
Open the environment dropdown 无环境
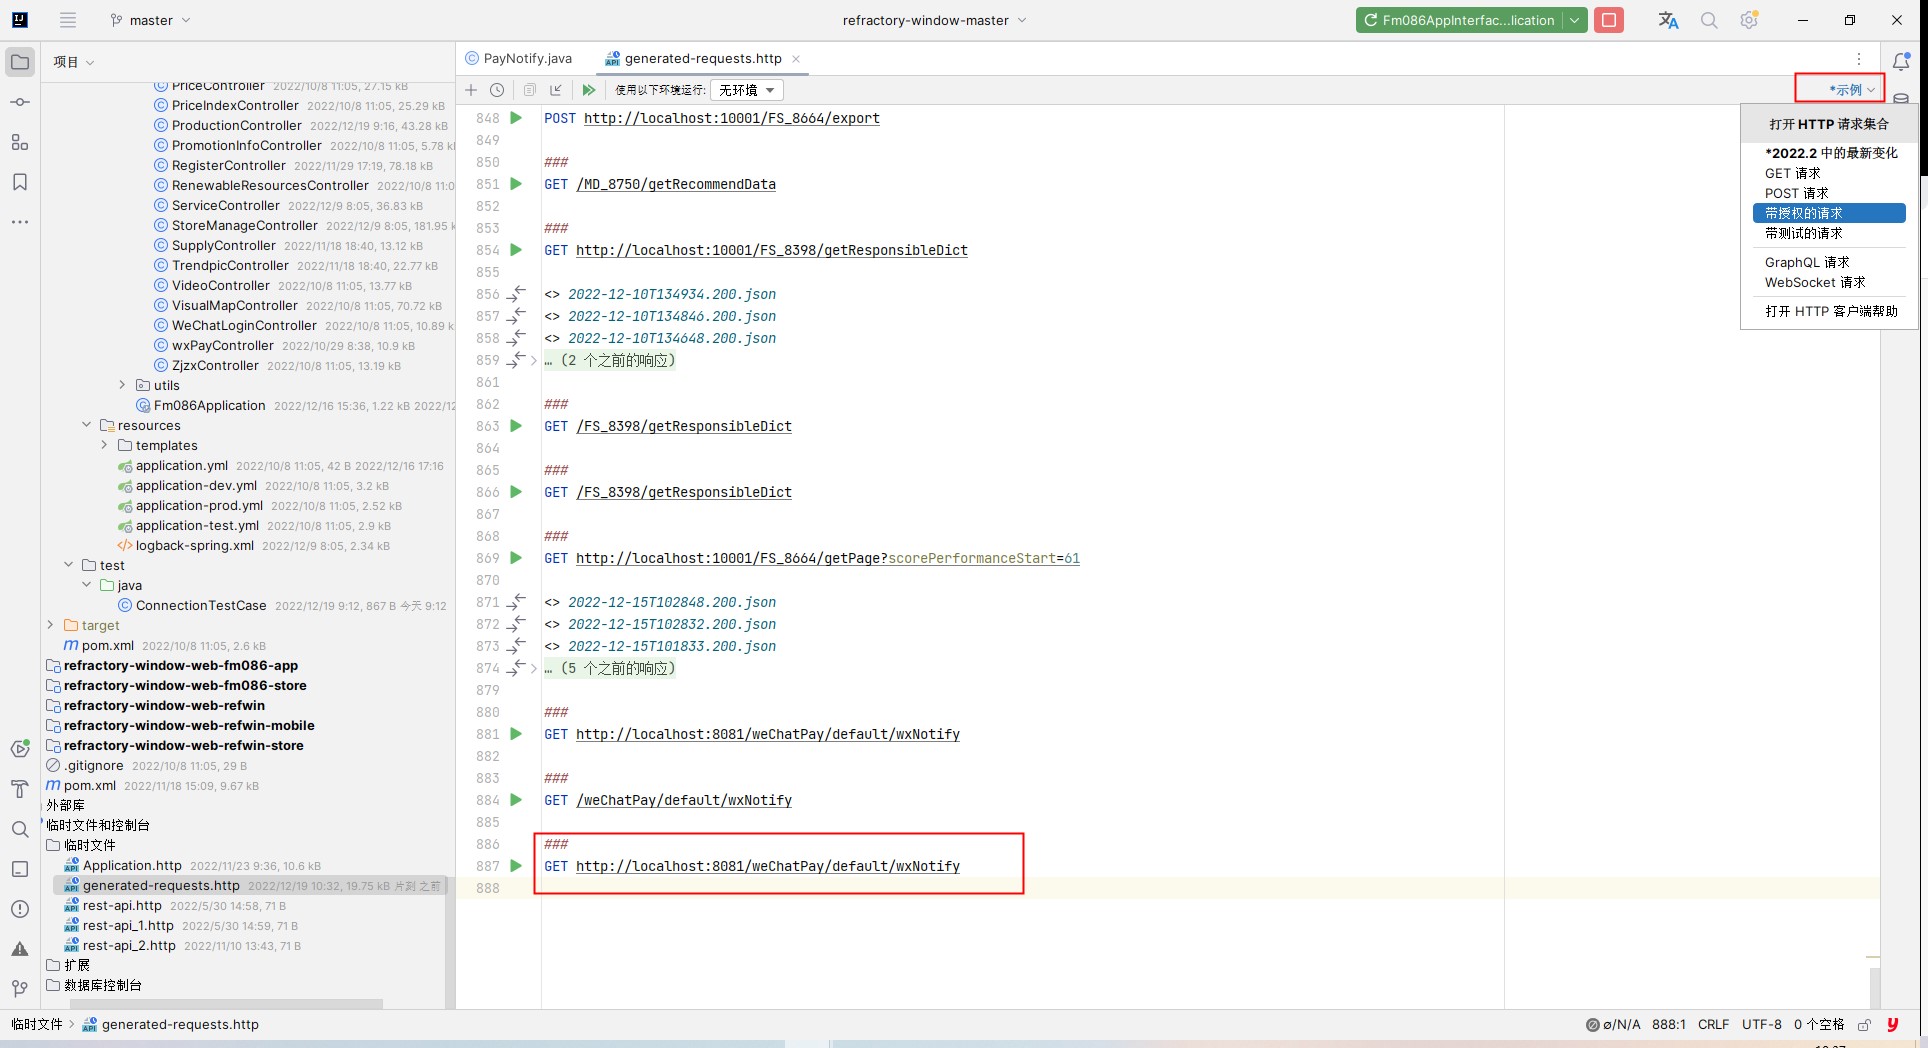tap(747, 90)
